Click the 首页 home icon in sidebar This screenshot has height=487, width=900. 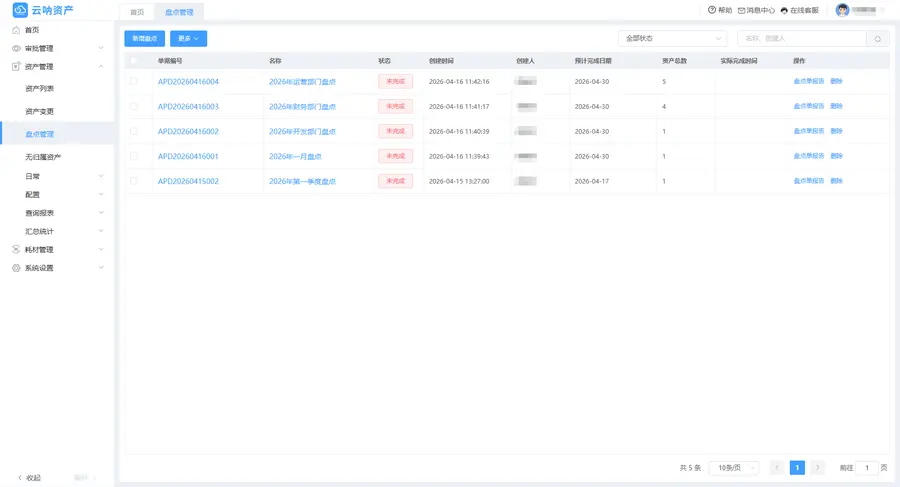pos(16,30)
